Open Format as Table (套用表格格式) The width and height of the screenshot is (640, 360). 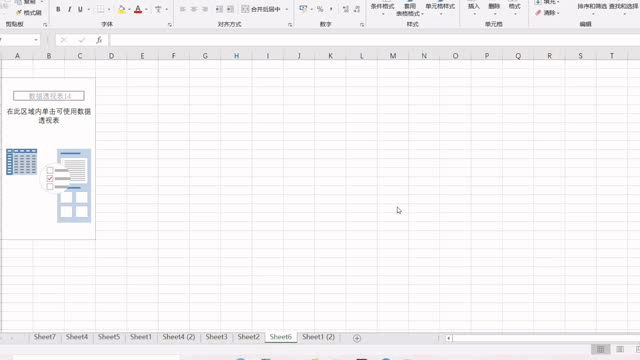point(409,8)
